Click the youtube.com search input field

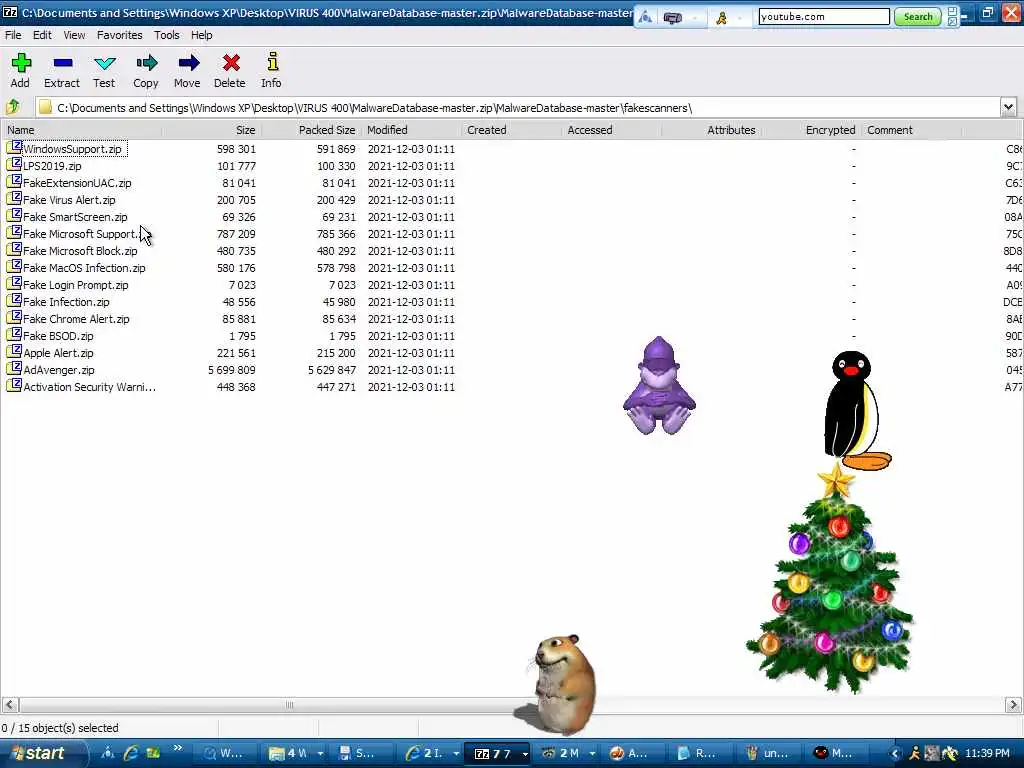coord(824,17)
